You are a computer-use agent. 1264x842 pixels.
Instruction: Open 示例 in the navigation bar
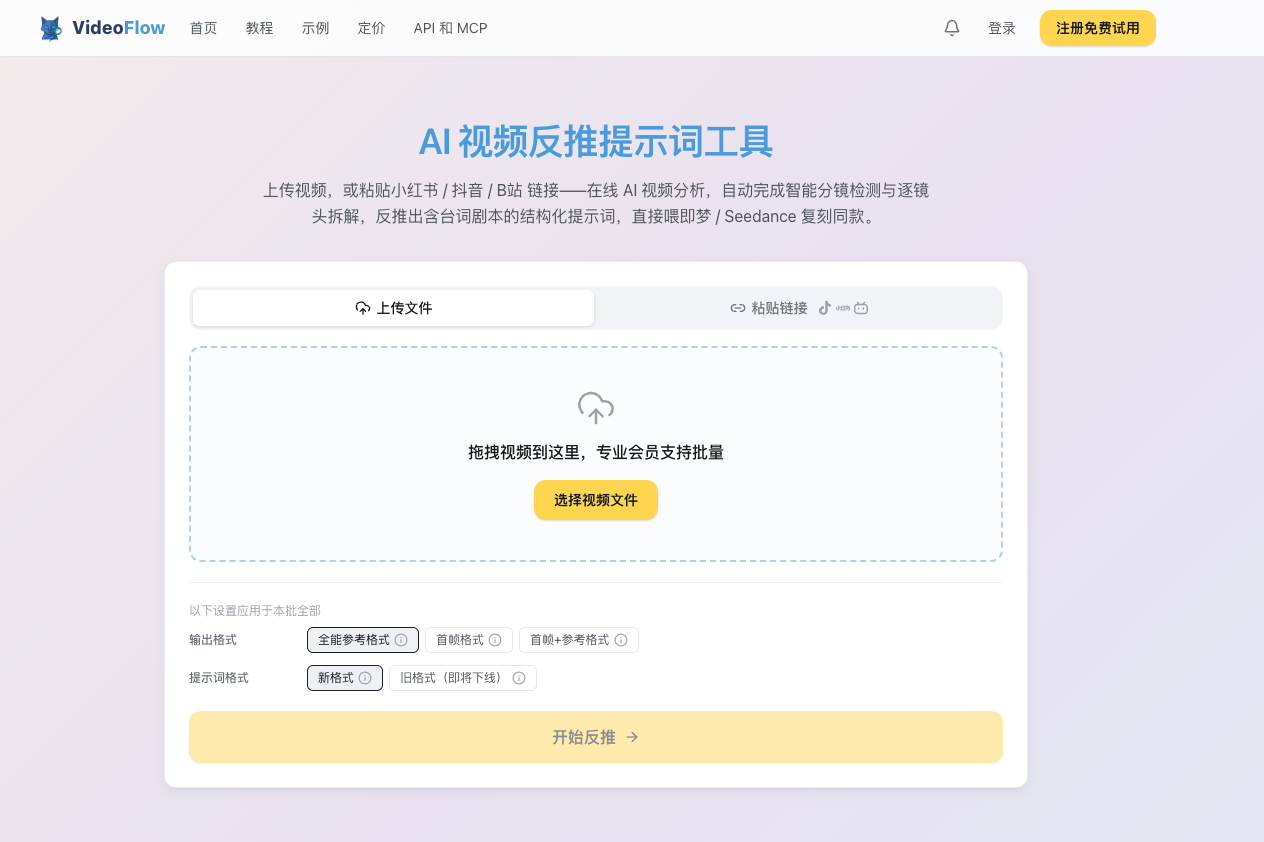(x=316, y=28)
